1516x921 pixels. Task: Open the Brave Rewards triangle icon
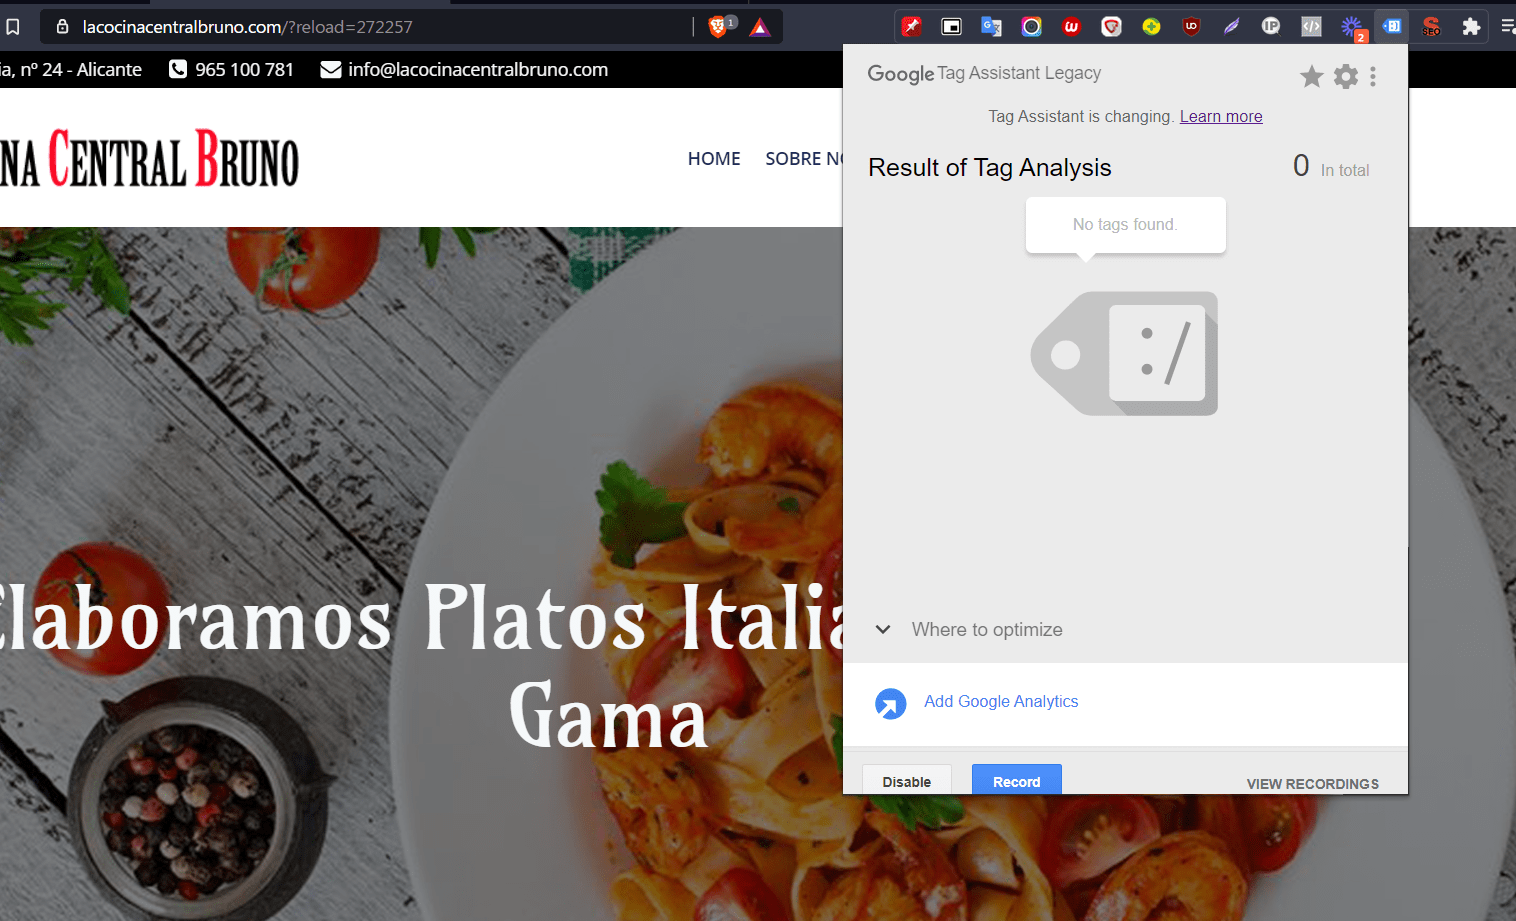click(x=760, y=27)
